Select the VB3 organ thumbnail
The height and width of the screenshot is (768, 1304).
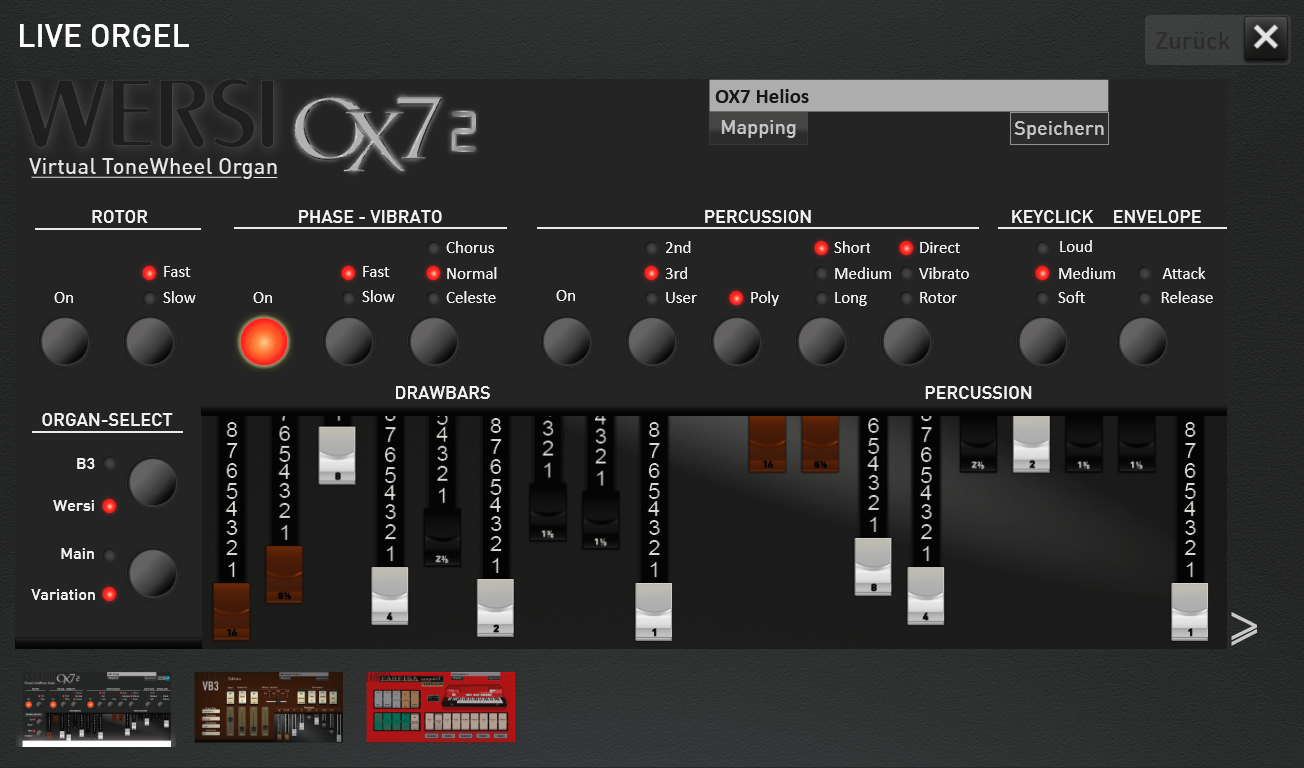[x=268, y=707]
